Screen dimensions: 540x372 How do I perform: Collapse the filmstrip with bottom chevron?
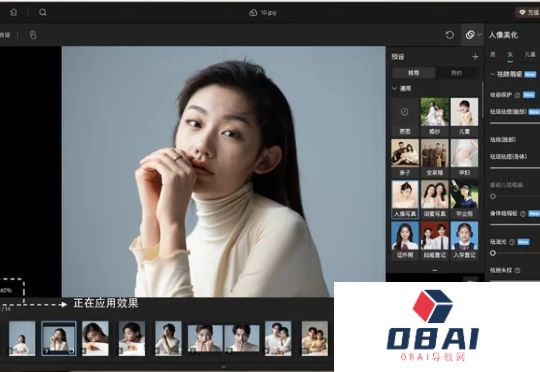[224, 366]
